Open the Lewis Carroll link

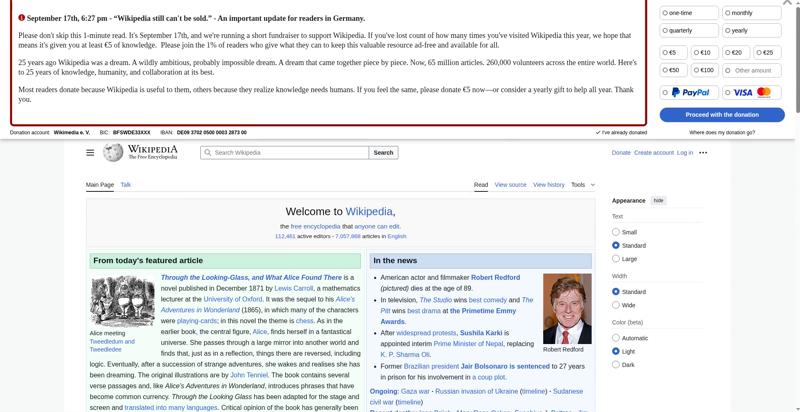coord(293,288)
